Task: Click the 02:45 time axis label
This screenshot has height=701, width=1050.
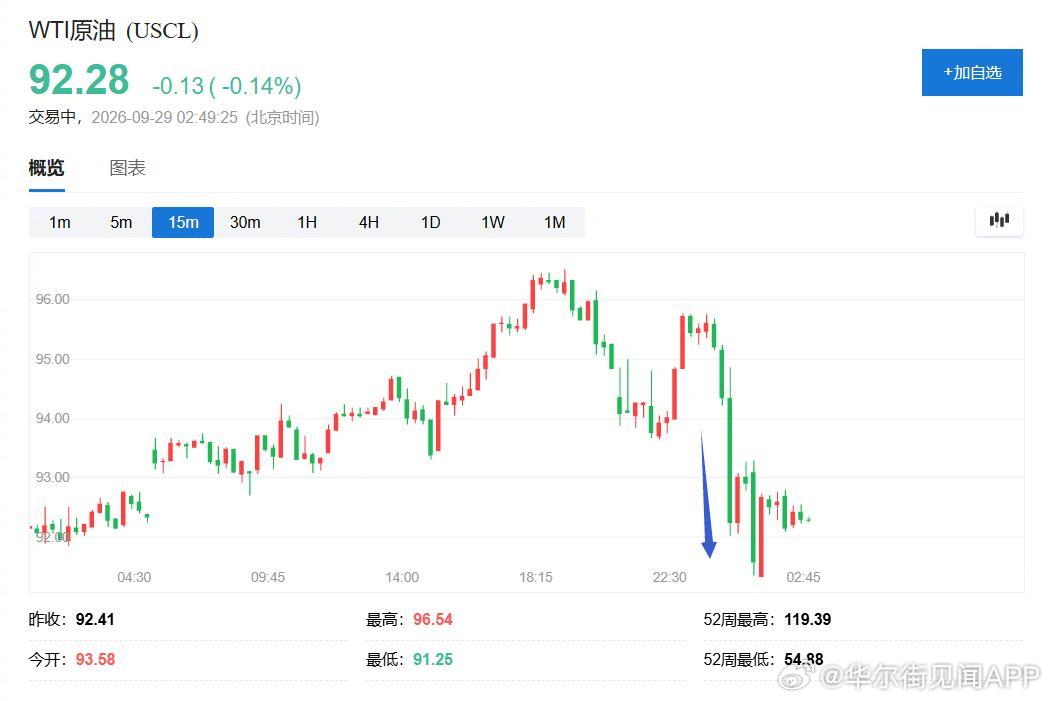Action: click(x=804, y=577)
